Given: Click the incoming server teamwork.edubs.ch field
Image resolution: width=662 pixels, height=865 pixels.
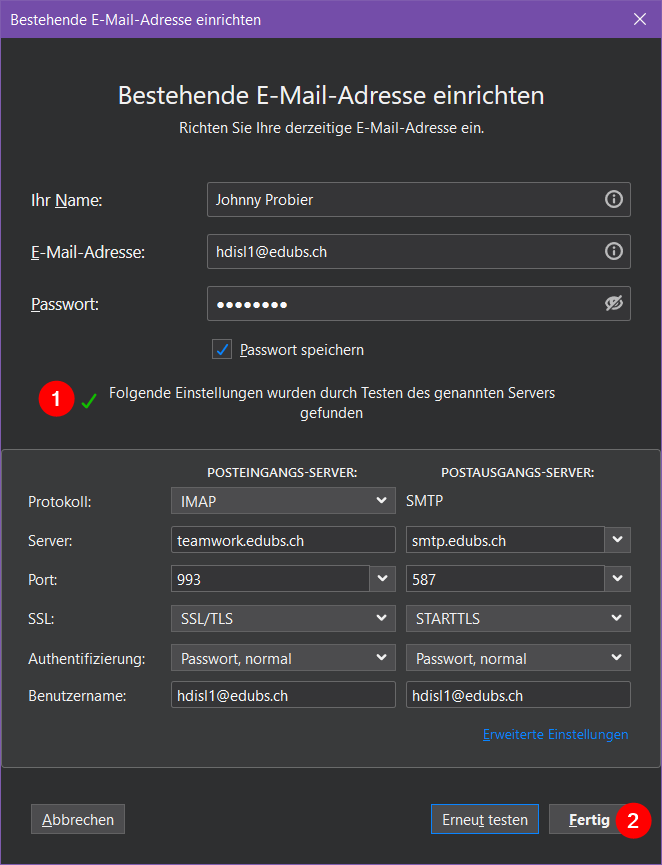Looking at the screenshot, I should 283,541.
